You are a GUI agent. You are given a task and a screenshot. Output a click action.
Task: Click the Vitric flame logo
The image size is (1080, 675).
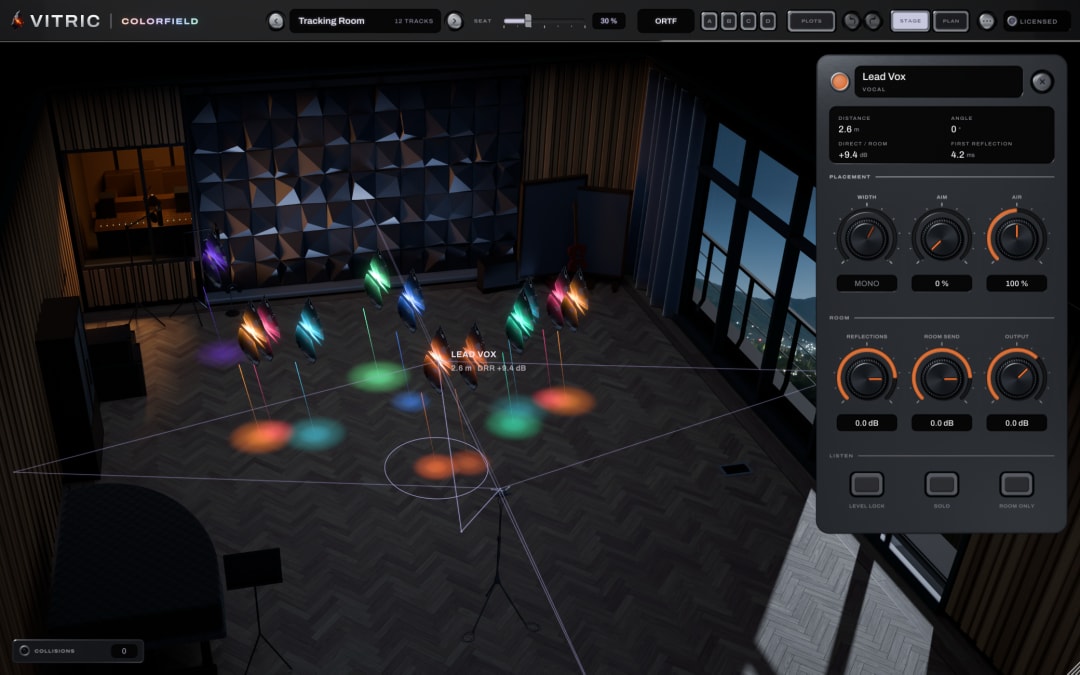(x=17, y=20)
